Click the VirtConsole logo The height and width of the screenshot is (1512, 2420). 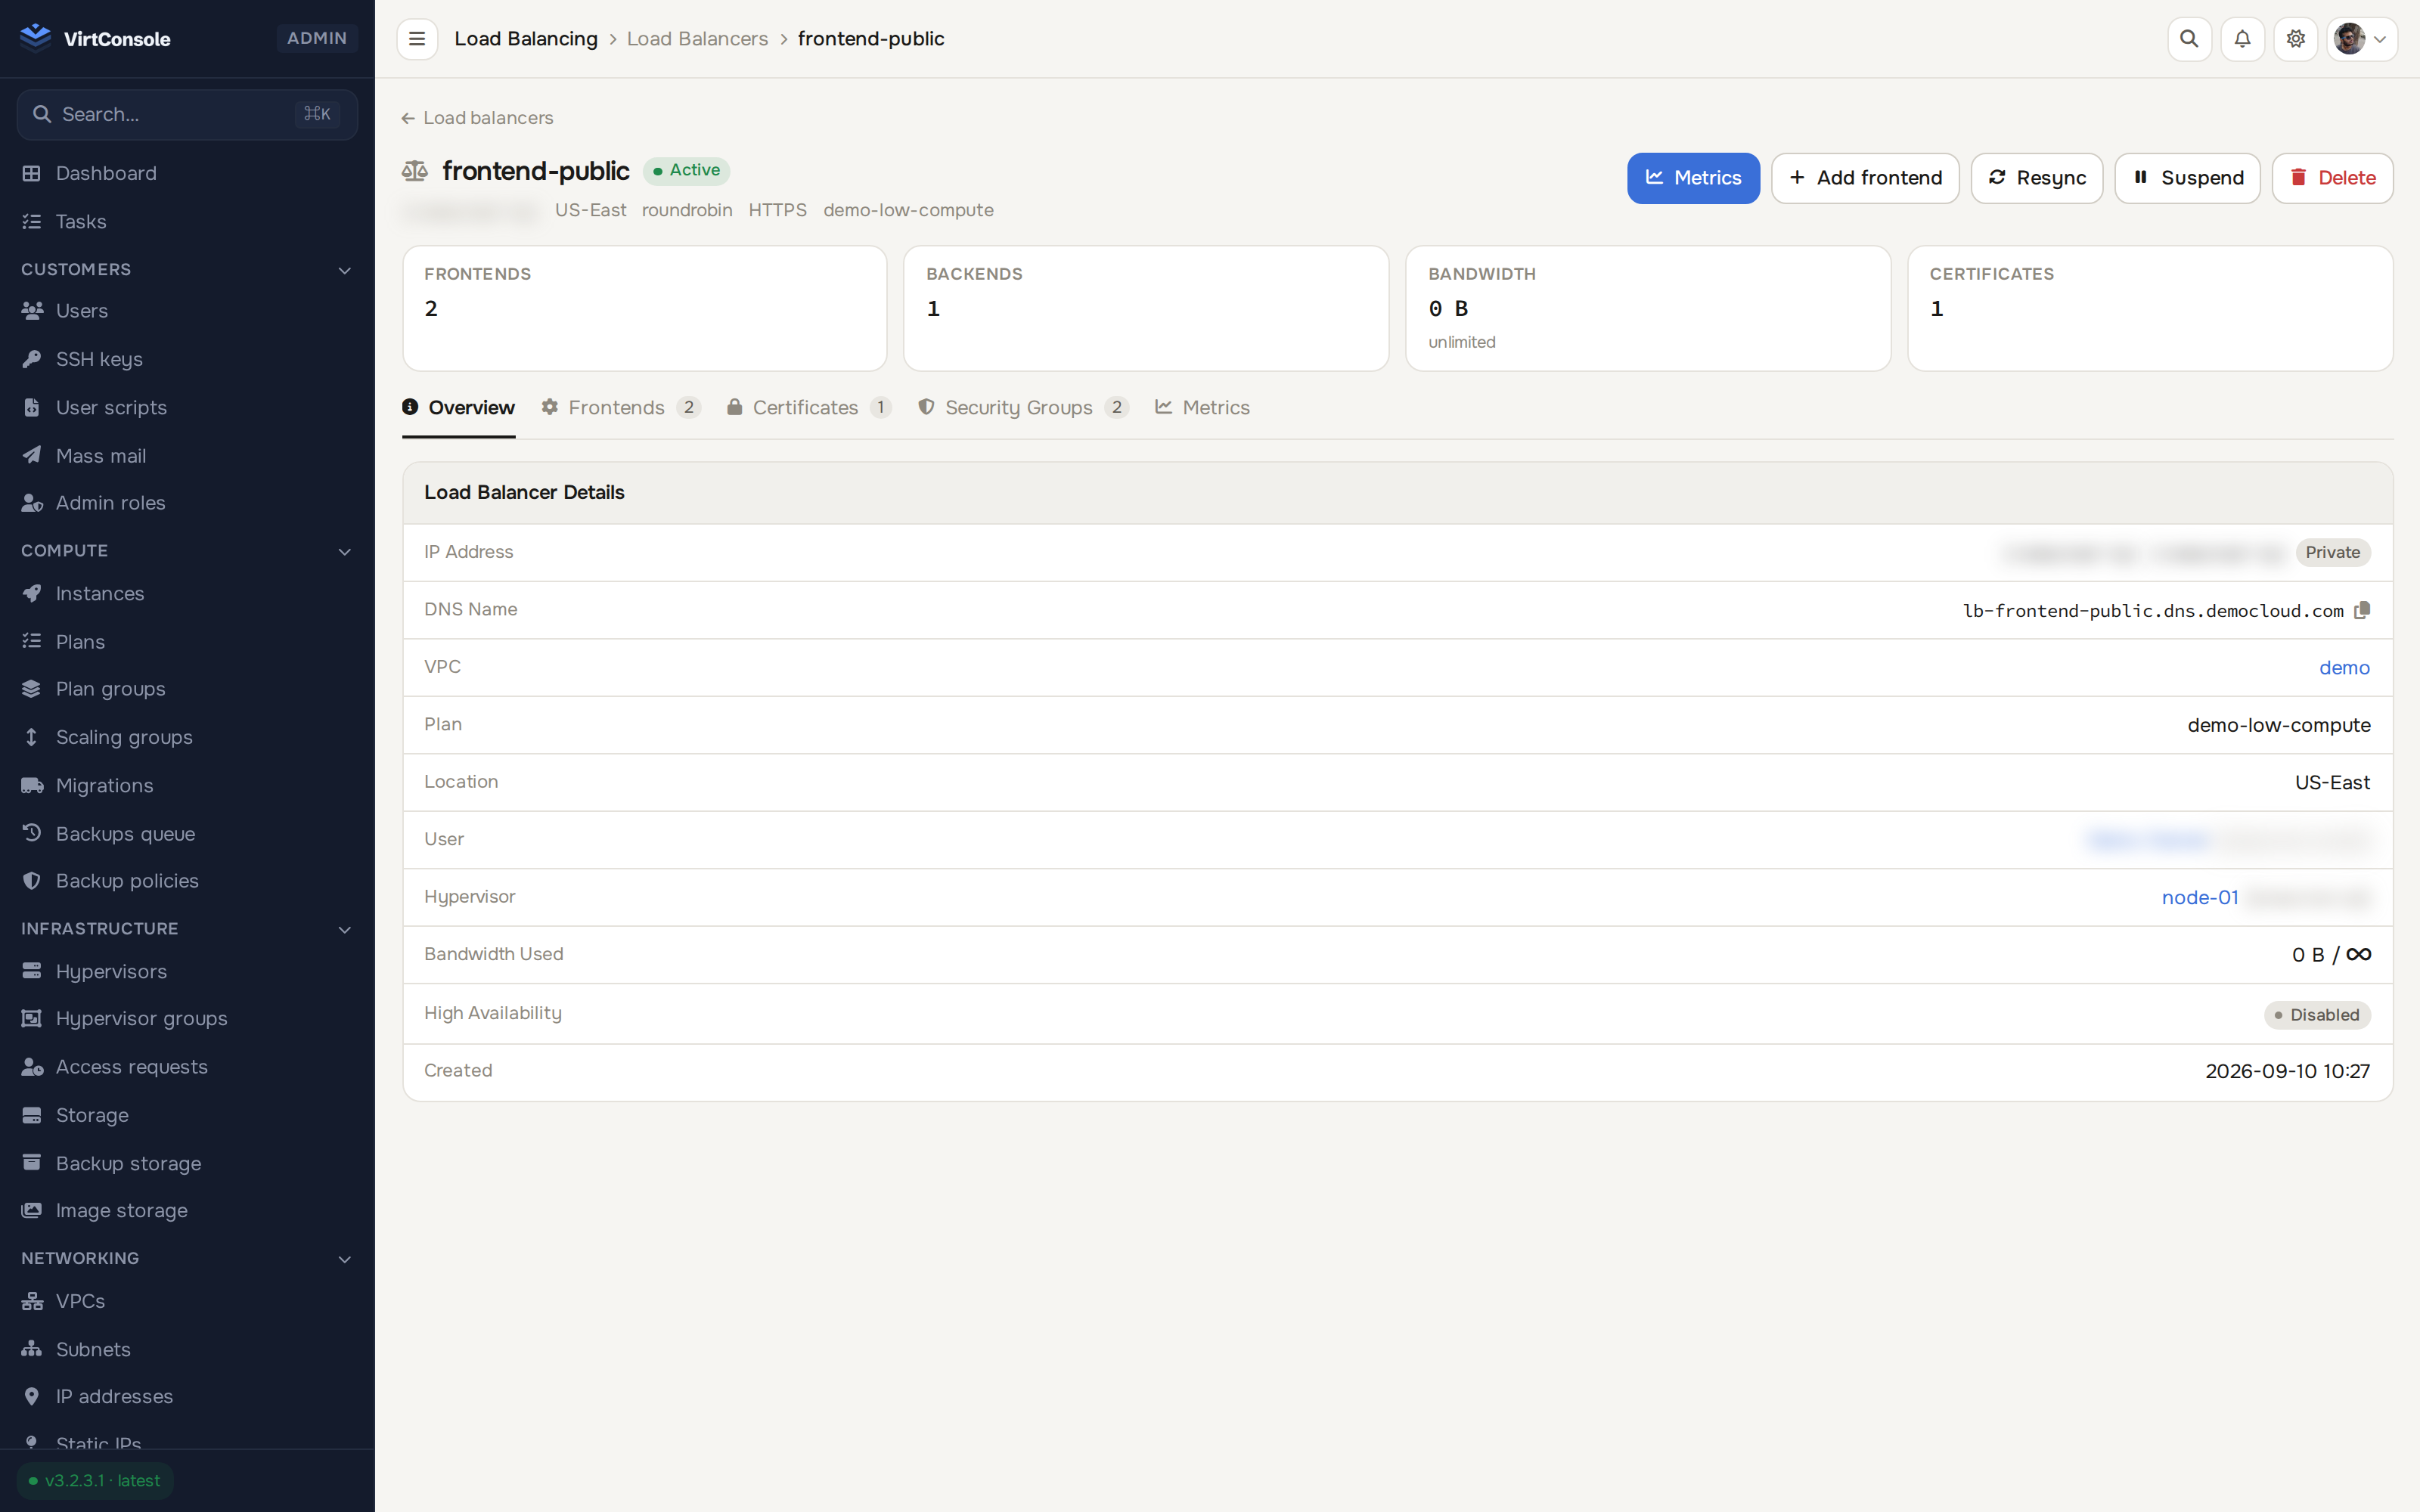(x=96, y=38)
